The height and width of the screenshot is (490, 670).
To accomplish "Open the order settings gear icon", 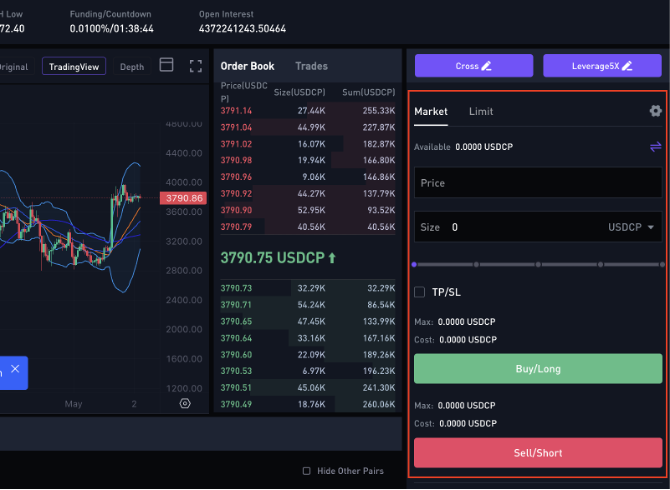I will tap(655, 111).
